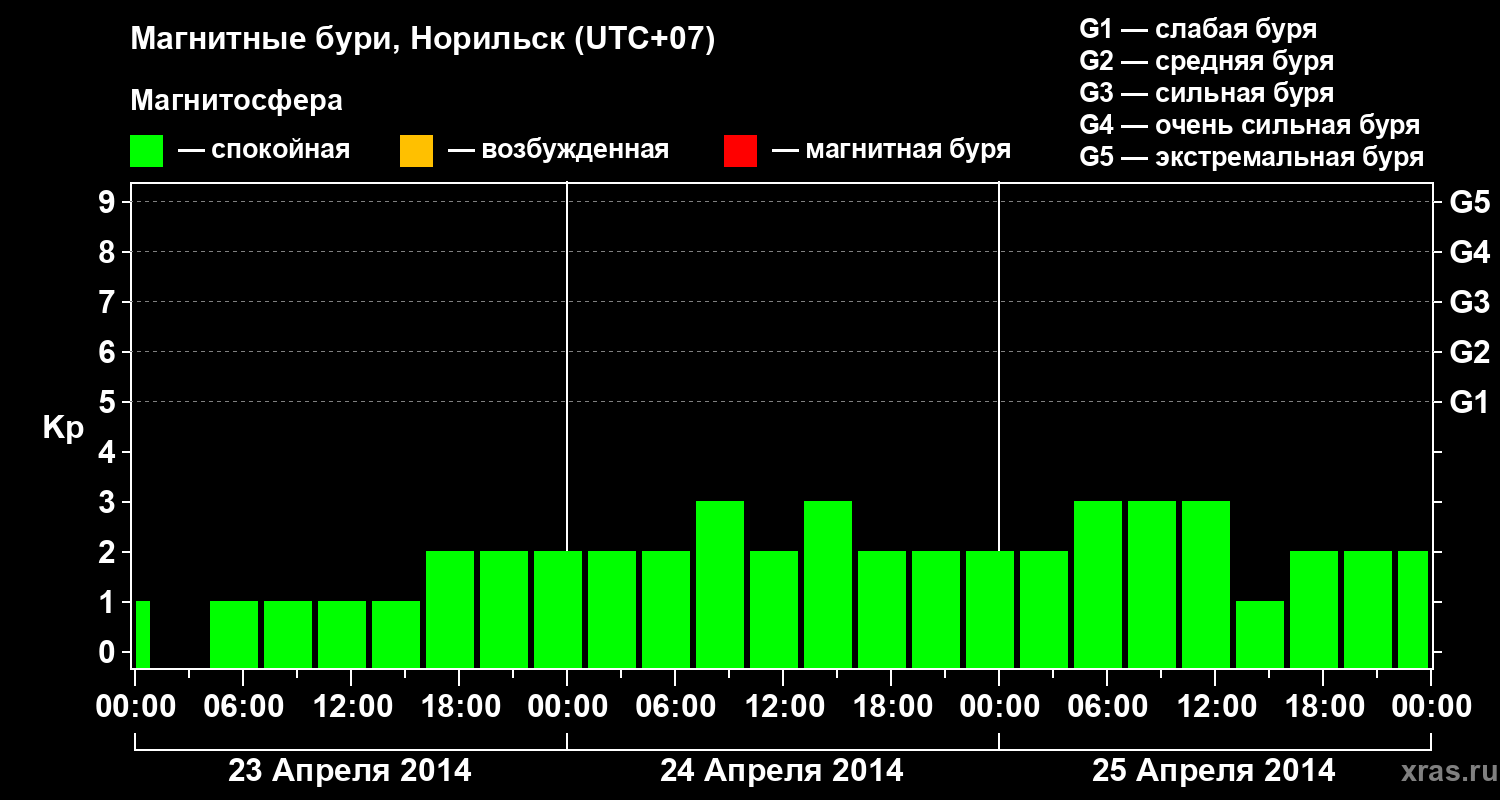Click the '— магнитная буря' legend label
Image resolution: width=1500 pixels, height=800 pixels.
892,150
